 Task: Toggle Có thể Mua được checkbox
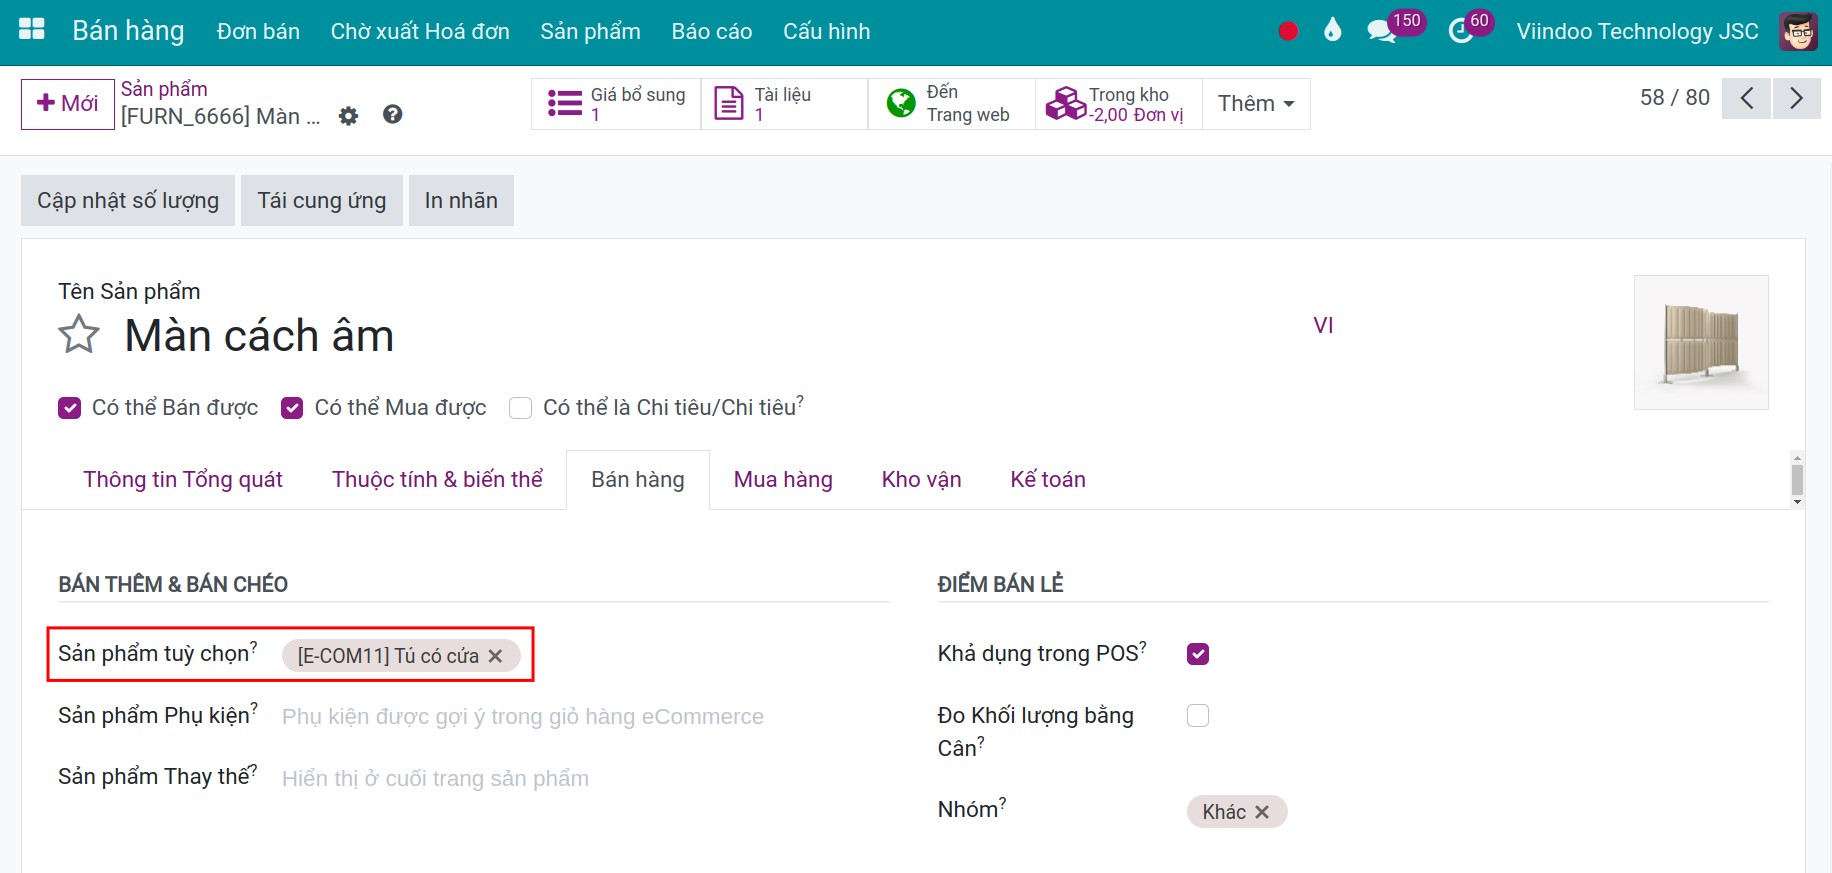(292, 408)
